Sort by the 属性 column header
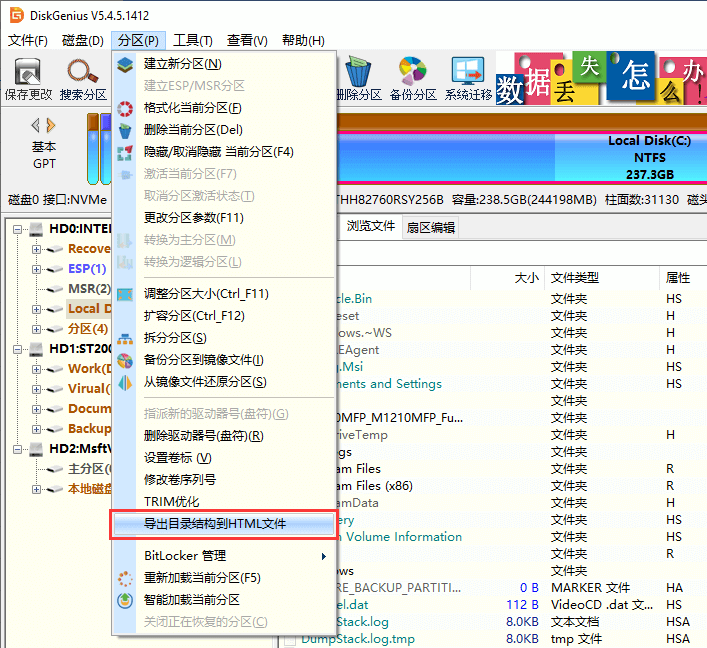This screenshot has width=707, height=648. 683,278
